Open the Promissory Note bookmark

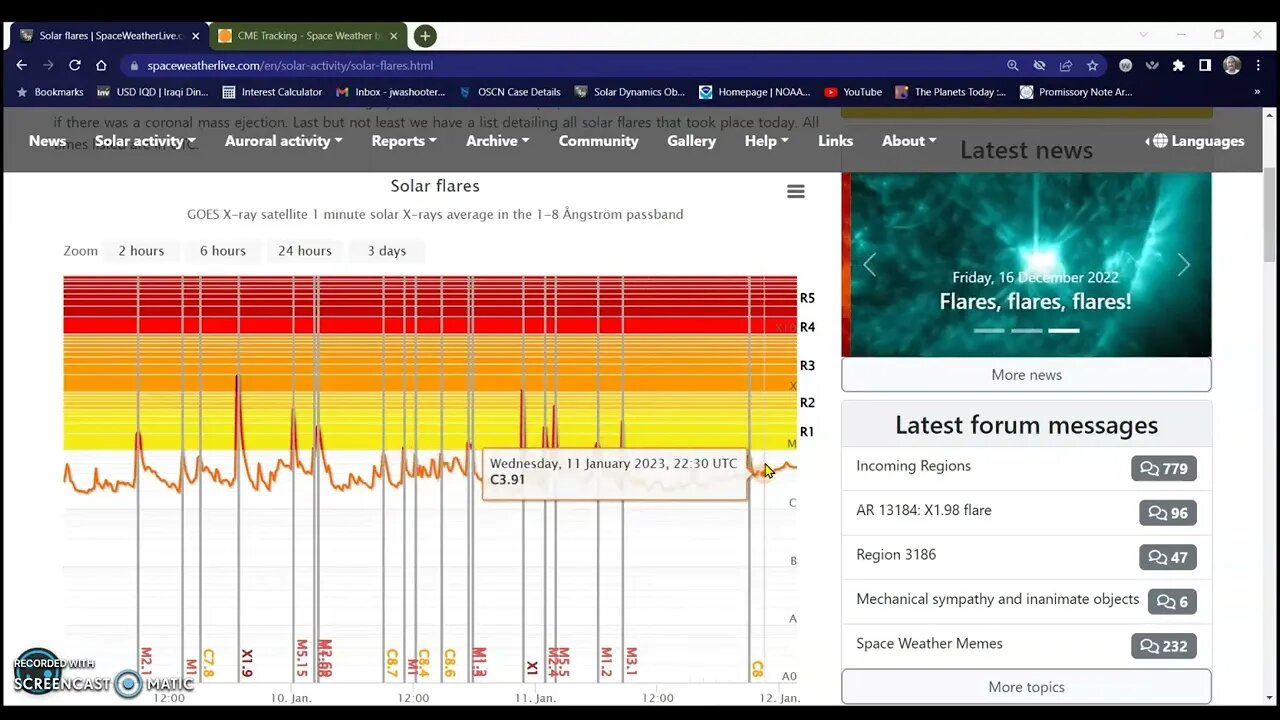point(1076,92)
